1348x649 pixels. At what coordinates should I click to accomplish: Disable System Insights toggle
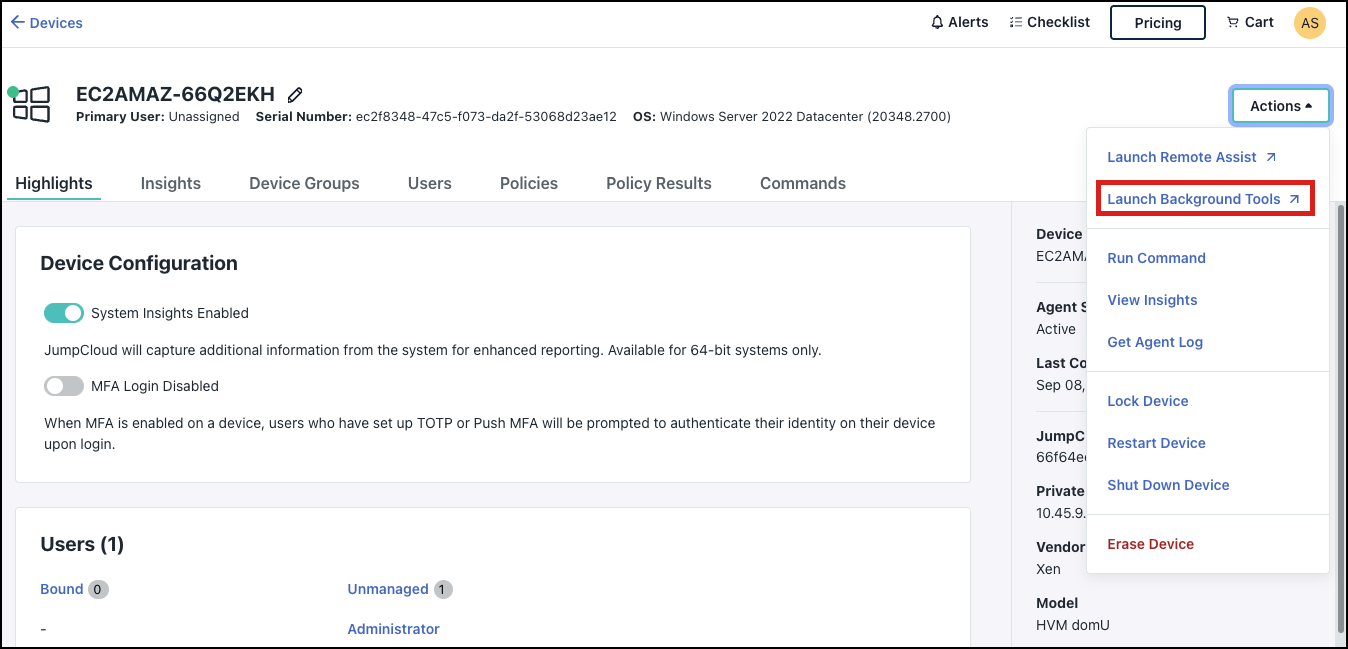tap(63, 313)
